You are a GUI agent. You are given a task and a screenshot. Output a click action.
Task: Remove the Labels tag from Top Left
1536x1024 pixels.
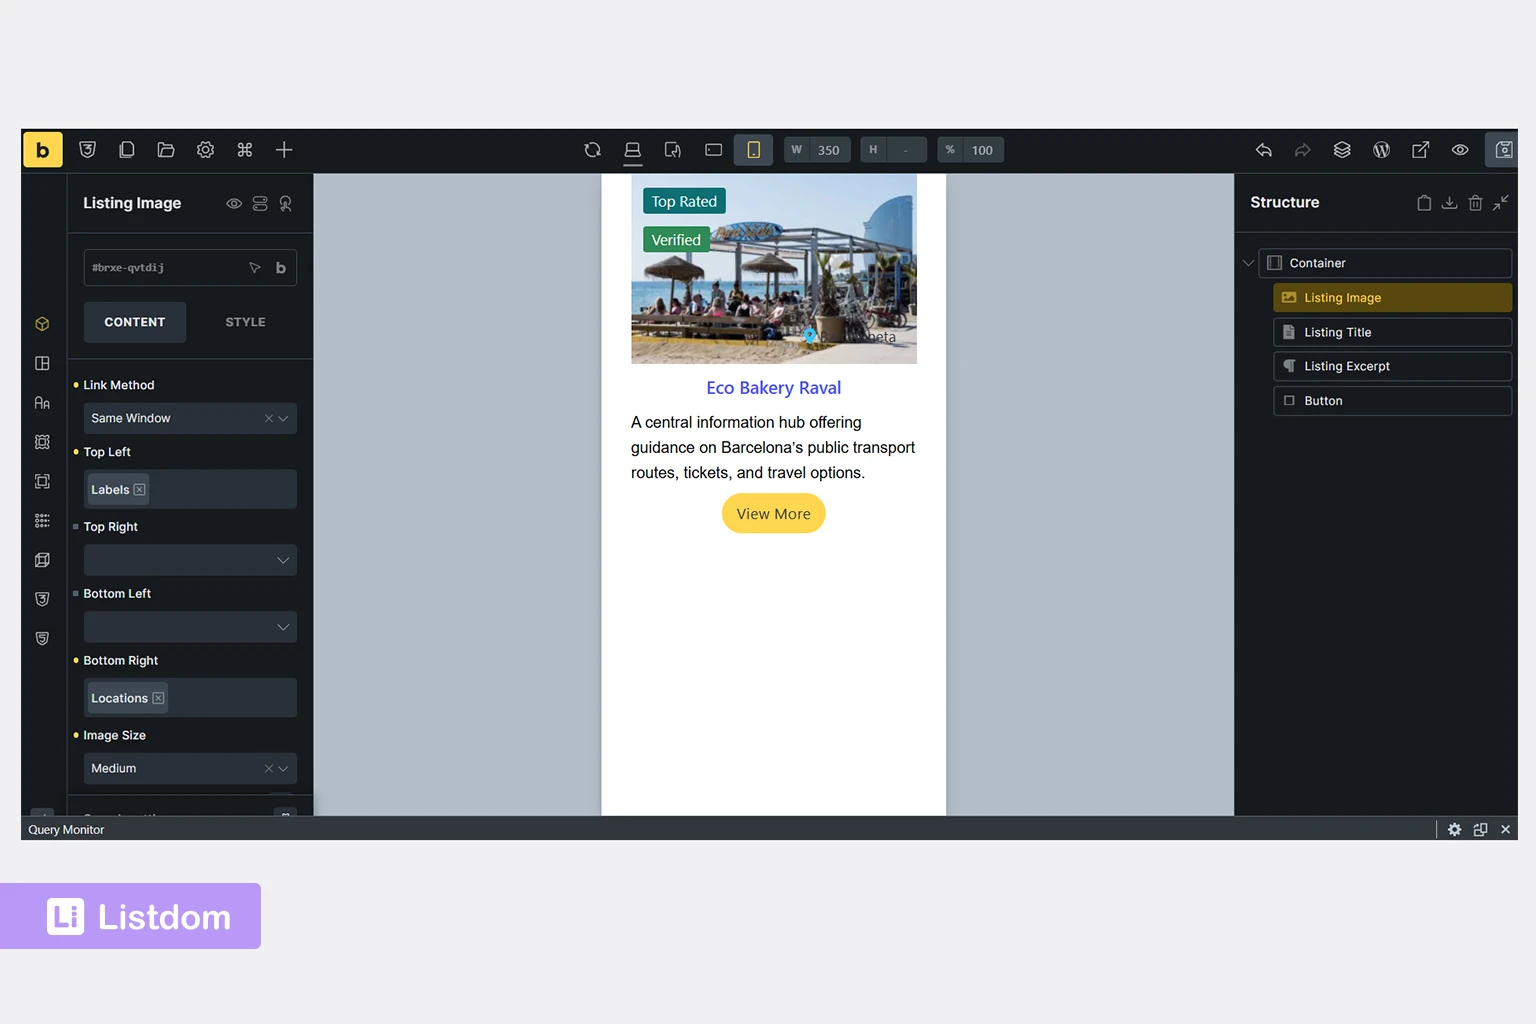coord(140,490)
